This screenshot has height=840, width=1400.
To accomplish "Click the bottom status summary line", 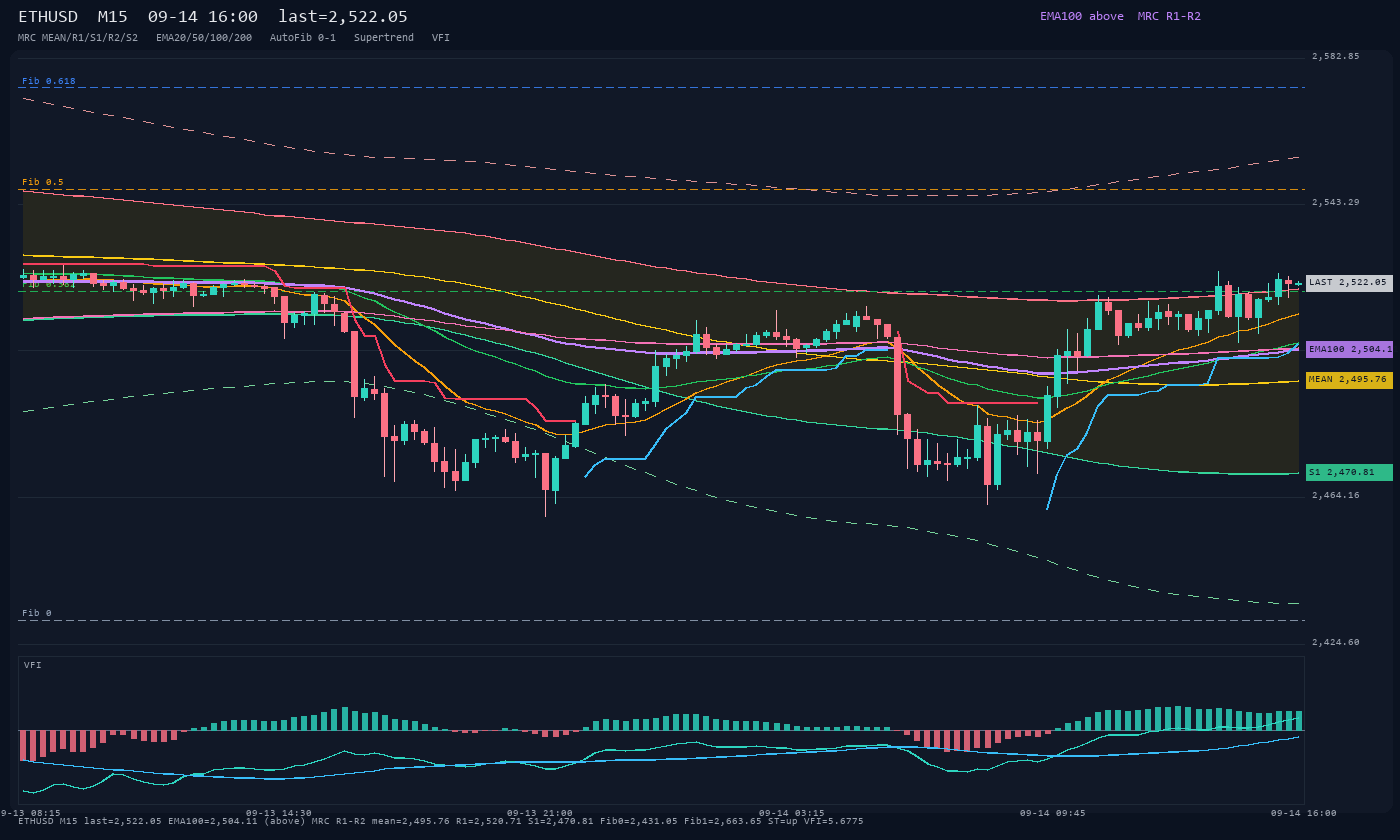I will [441, 821].
